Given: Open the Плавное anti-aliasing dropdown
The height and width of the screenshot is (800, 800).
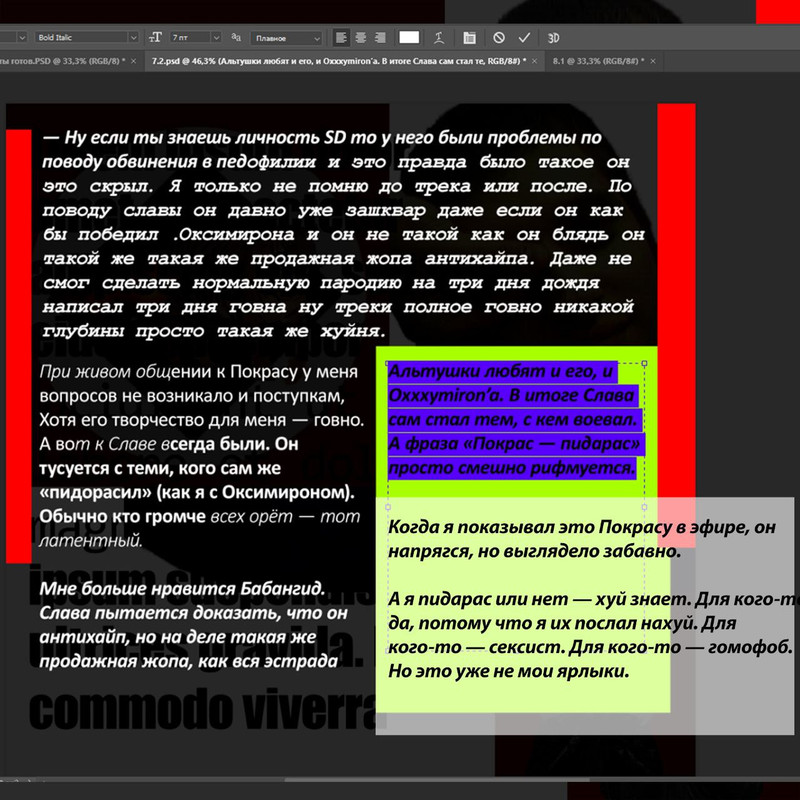Looking at the screenshot, I should tap(286, 38).
